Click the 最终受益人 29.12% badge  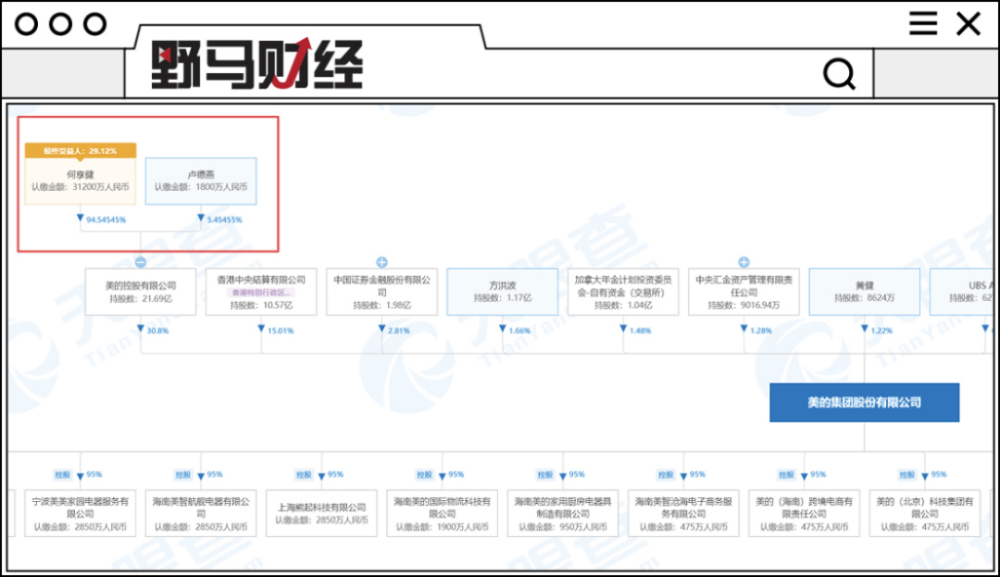[80, 150]
